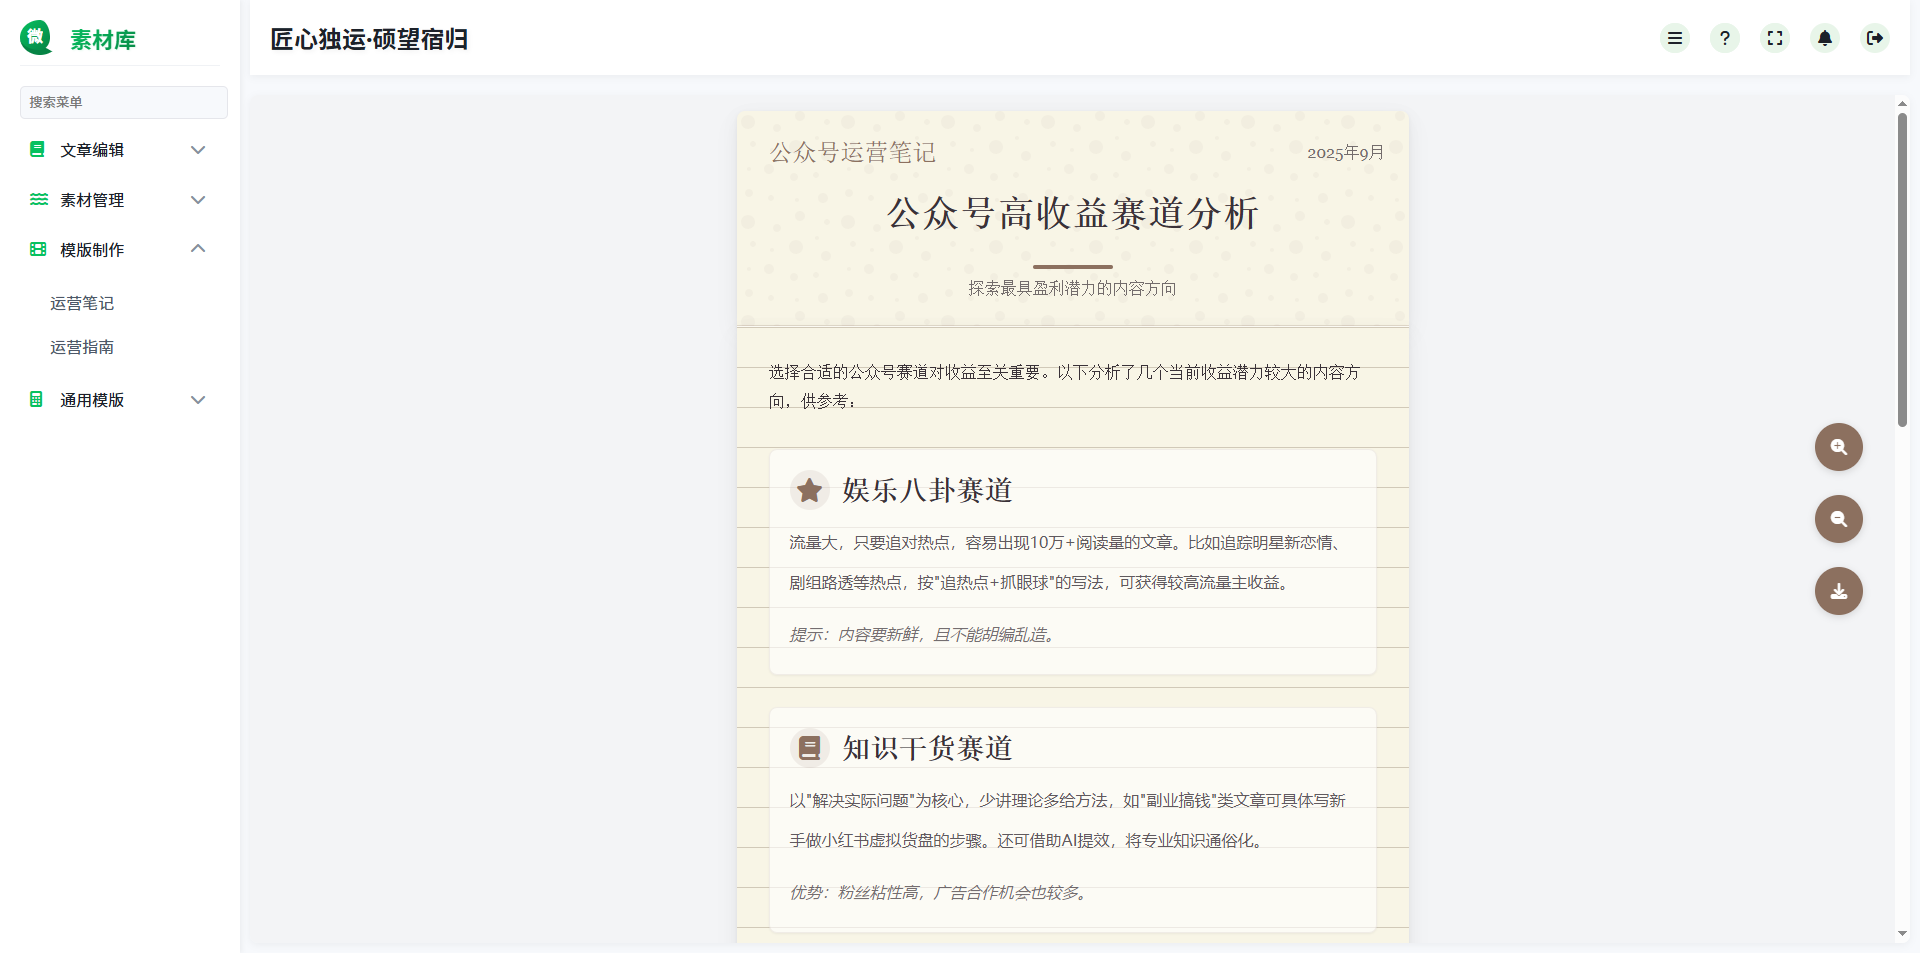This screenshot has width=1920, height=953.
Task: Open notifications via the bell icon
Action: click(1825, 38)
